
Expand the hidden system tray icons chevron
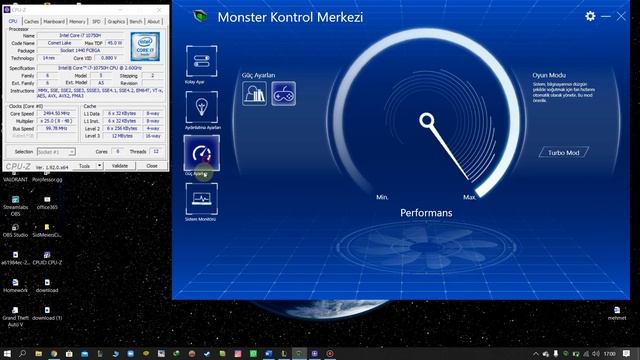536,354
